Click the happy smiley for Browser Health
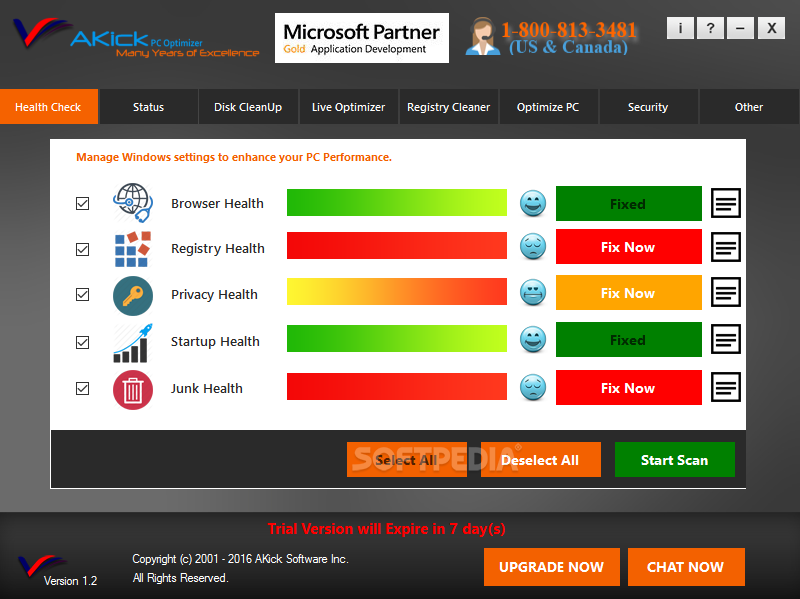This screenshot has width=800, height=599. point(533,203)
